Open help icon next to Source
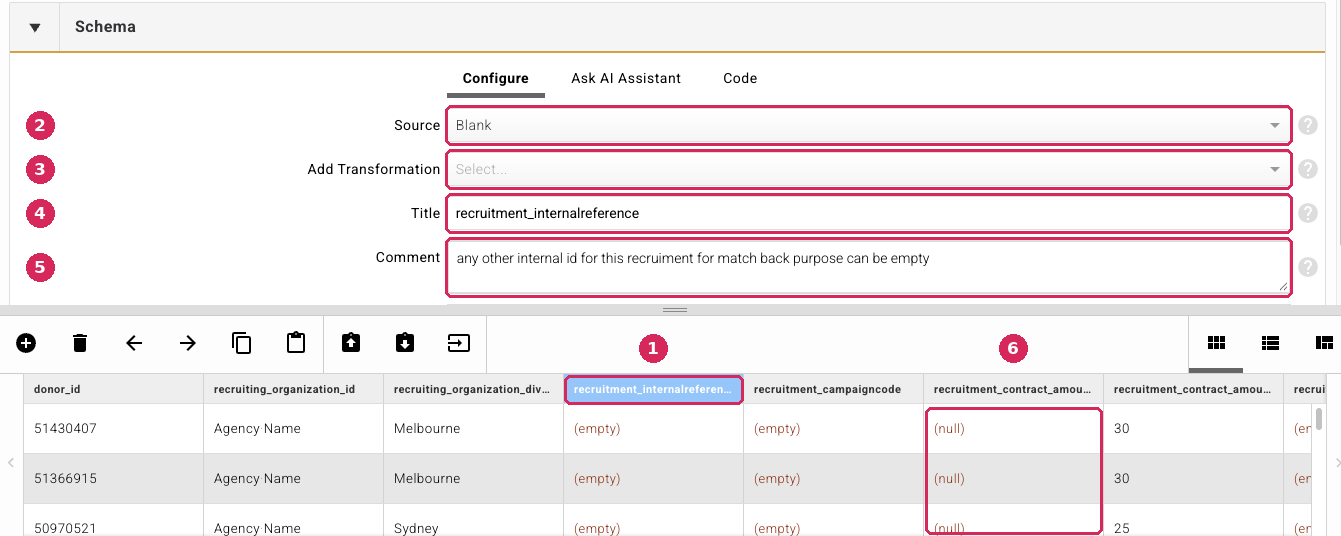1341x536 pixels. pyautogui.click(x=1308, y=125)
